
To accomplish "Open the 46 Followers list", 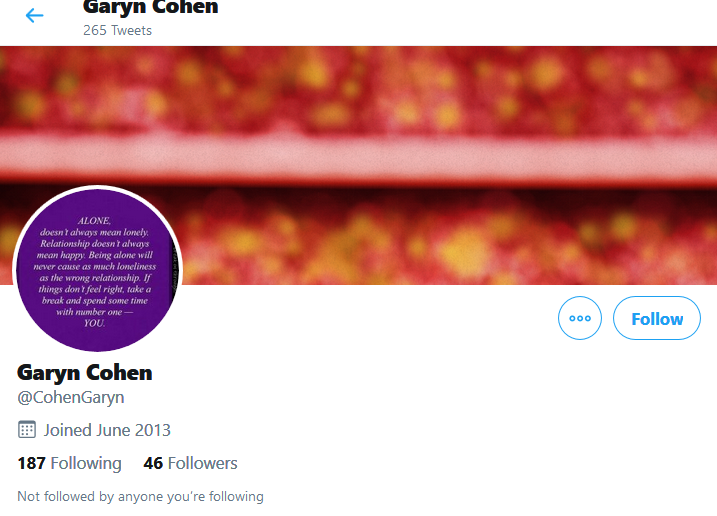I will pyautogui.click(x=190, y=463).
